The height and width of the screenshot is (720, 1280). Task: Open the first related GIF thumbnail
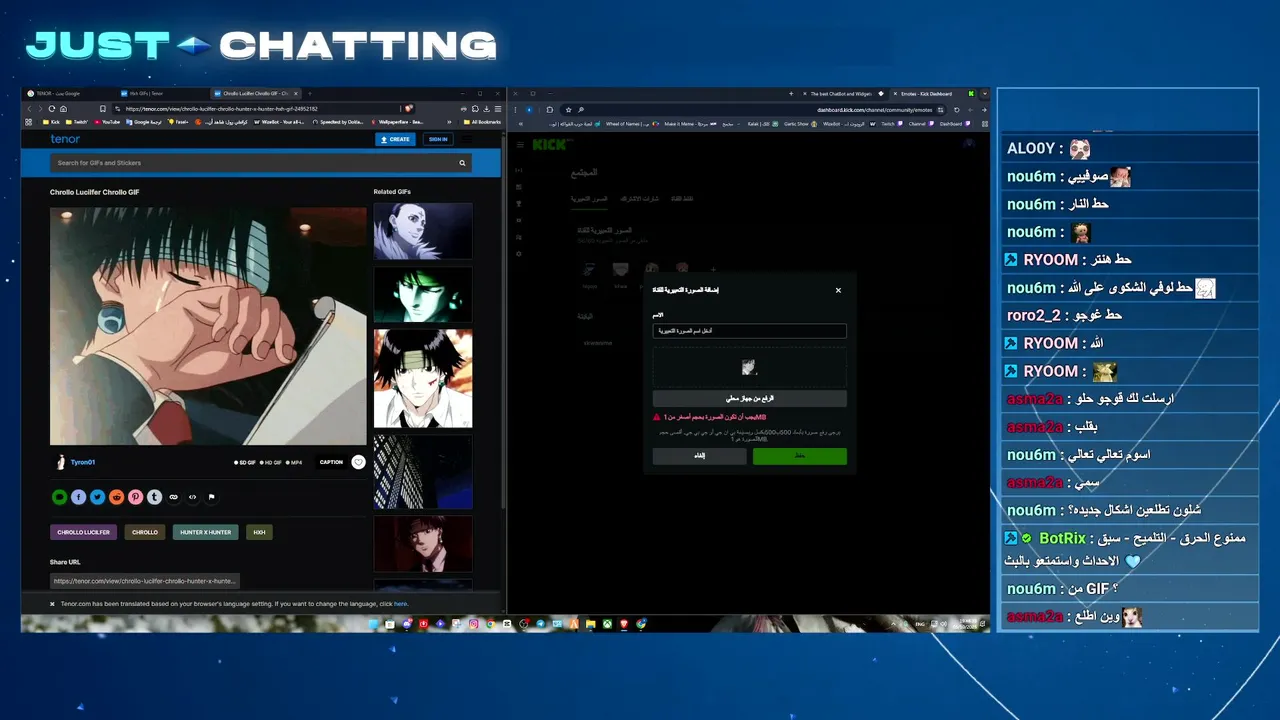[x=423, y=231]
